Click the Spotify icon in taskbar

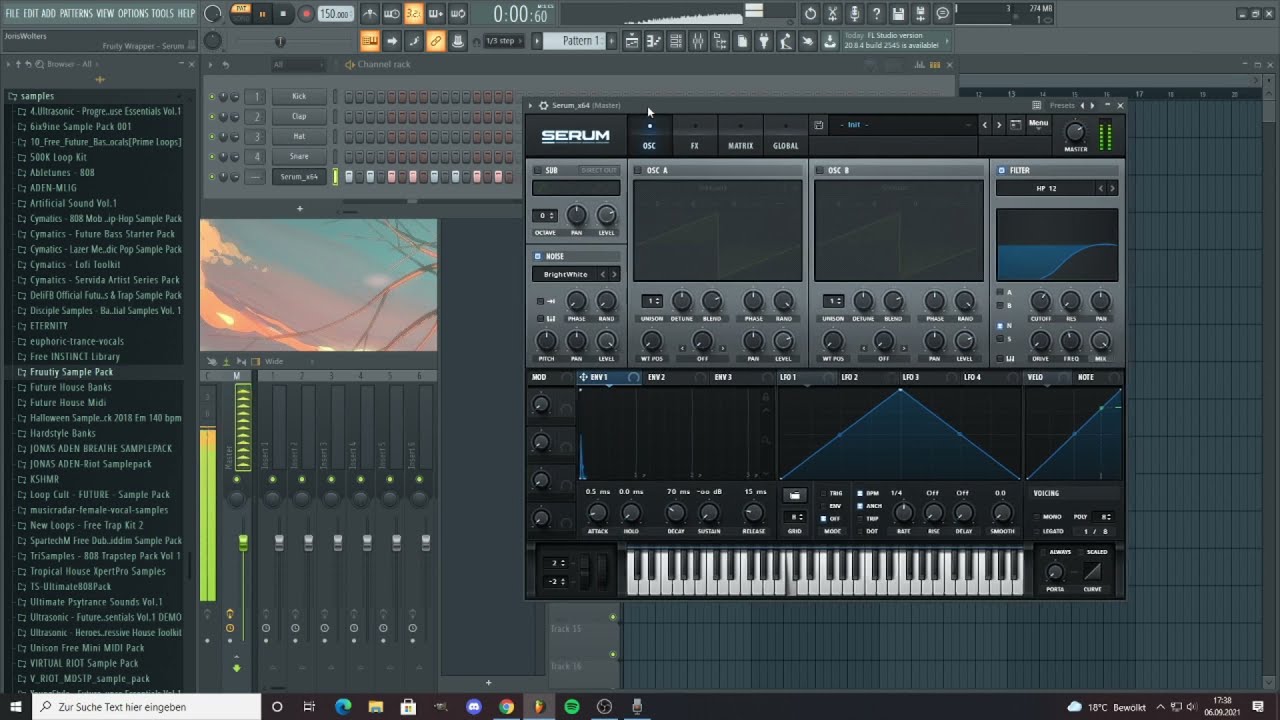(x=572, y=707)
